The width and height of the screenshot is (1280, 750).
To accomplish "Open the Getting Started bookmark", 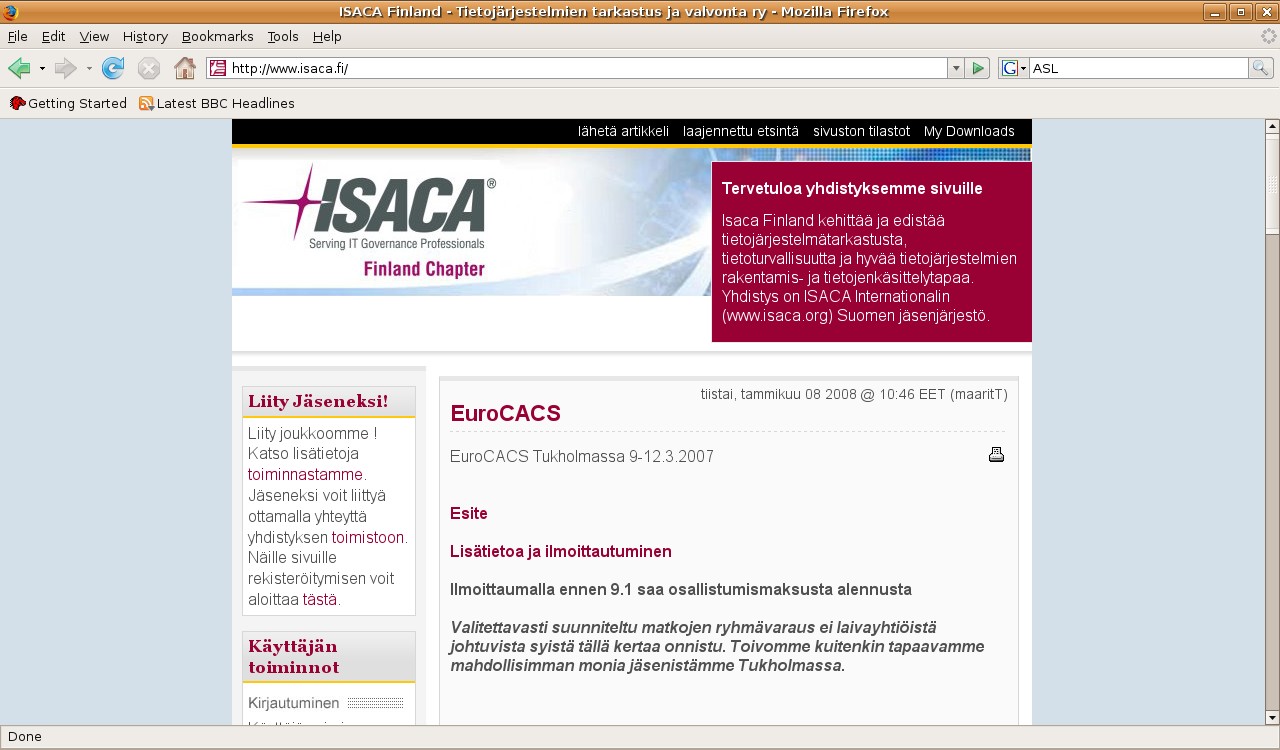I will point(68,103).
